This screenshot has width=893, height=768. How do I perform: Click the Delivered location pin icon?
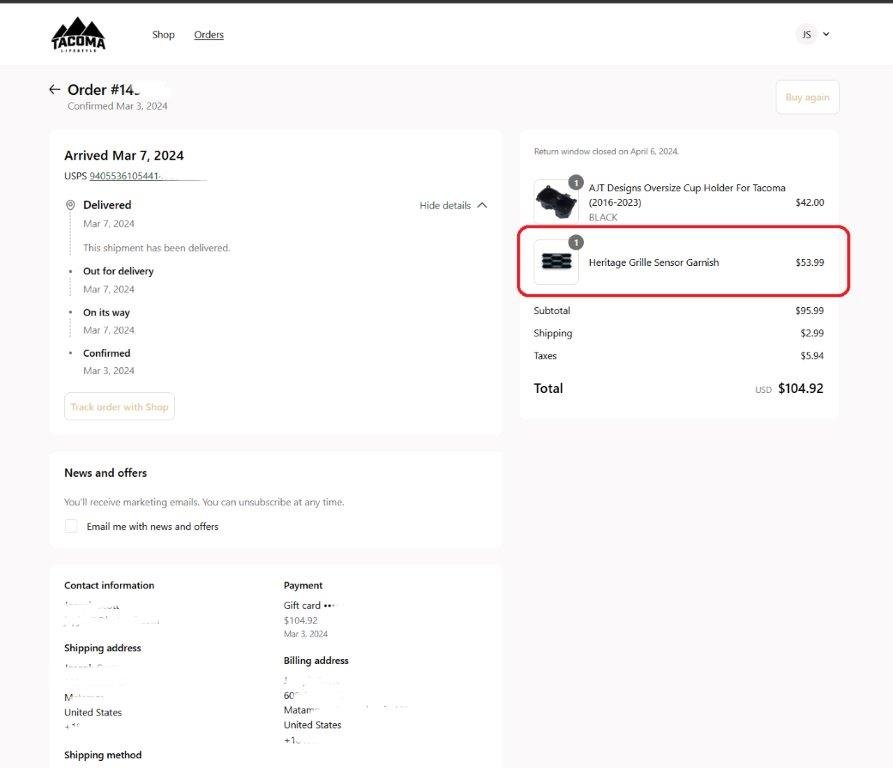point(70,205)
